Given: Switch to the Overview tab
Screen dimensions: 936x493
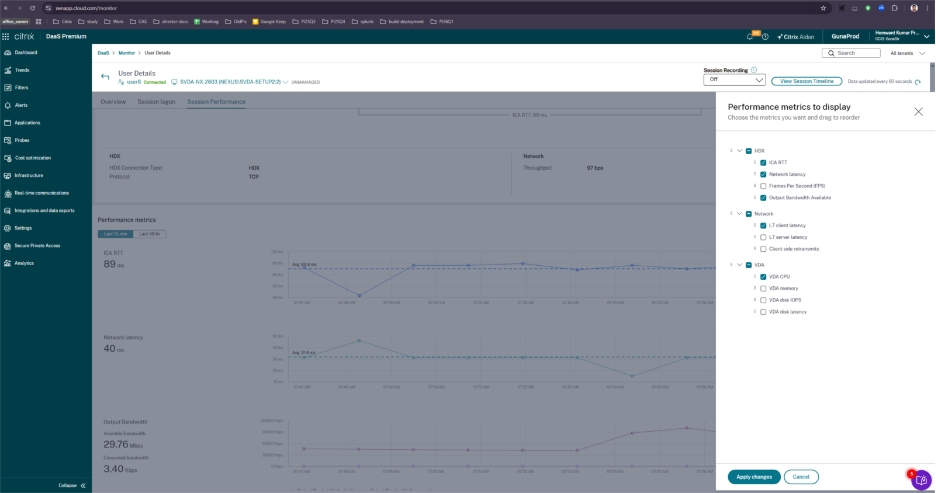Looking at the screenshot, I should 113,102.
